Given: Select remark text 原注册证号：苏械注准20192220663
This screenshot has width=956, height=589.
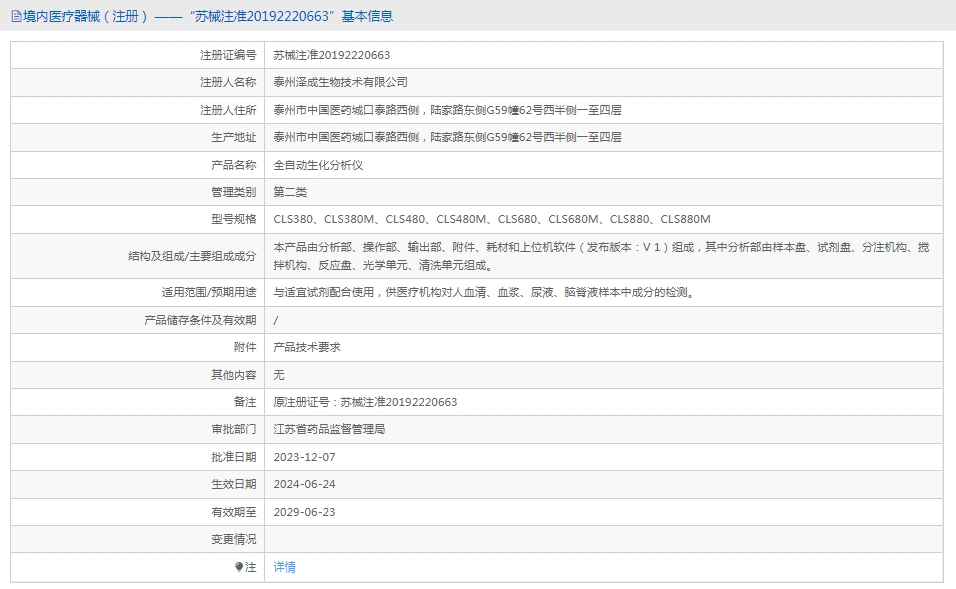Looking at the screenshot, I should tap(365, 402).
